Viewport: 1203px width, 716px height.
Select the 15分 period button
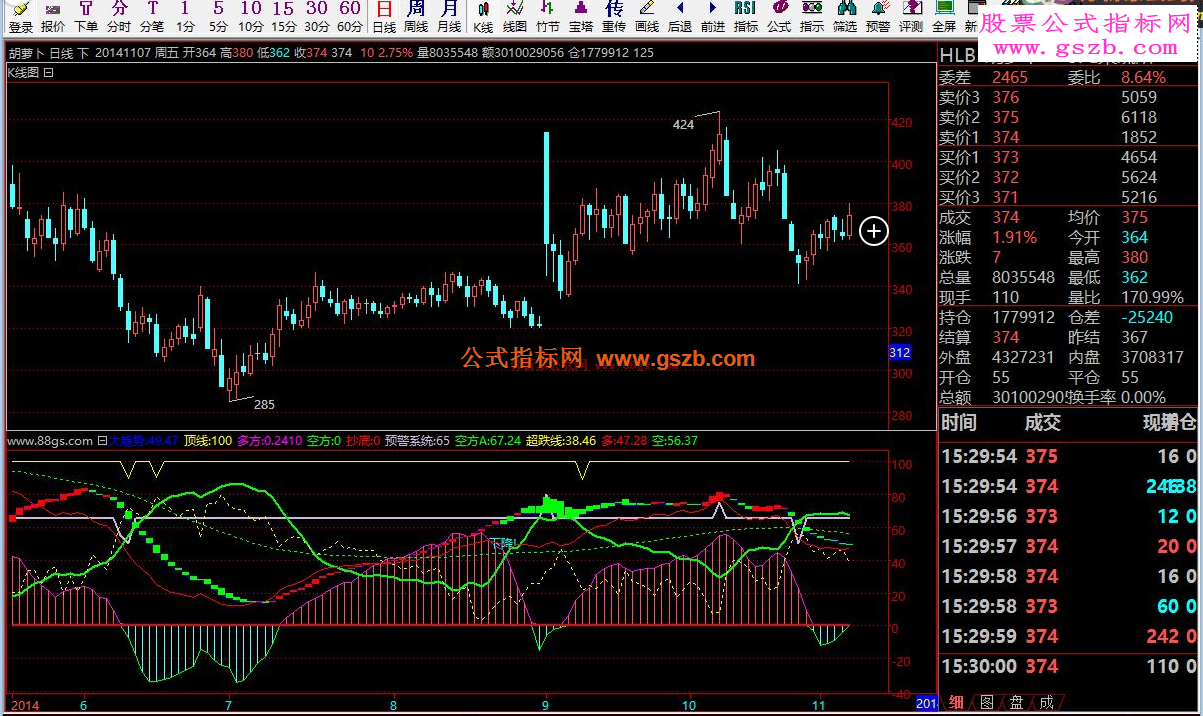(x=284, y=17)
